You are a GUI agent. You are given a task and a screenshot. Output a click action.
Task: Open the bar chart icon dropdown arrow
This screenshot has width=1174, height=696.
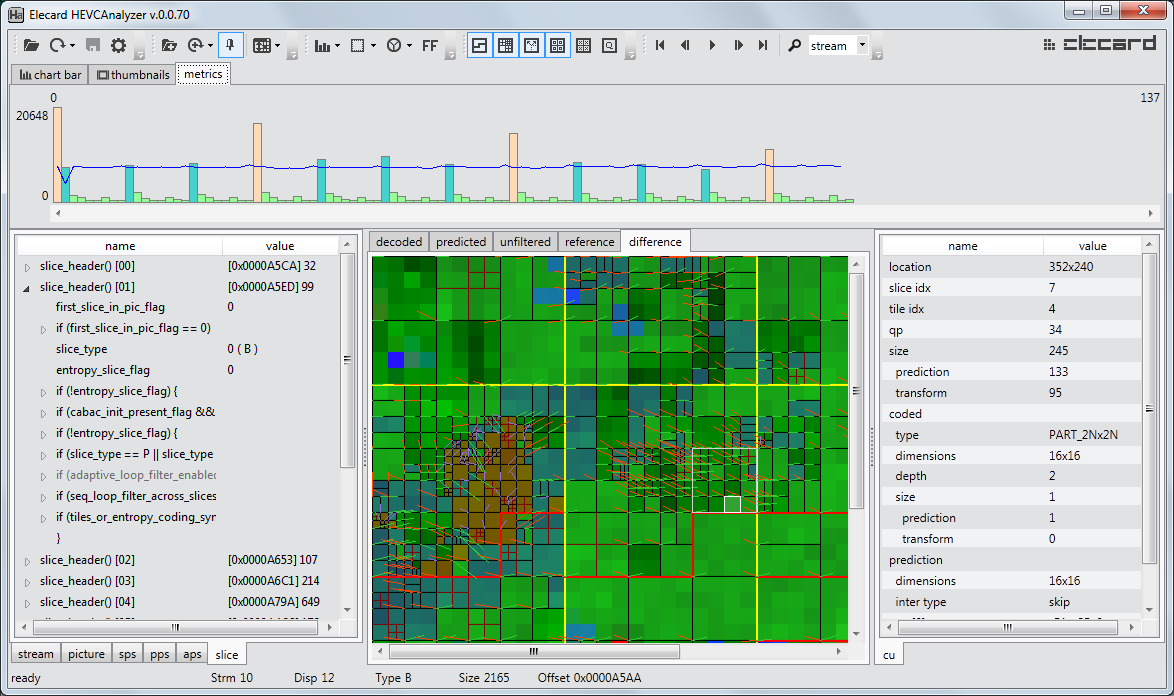(x=337, y=46)
